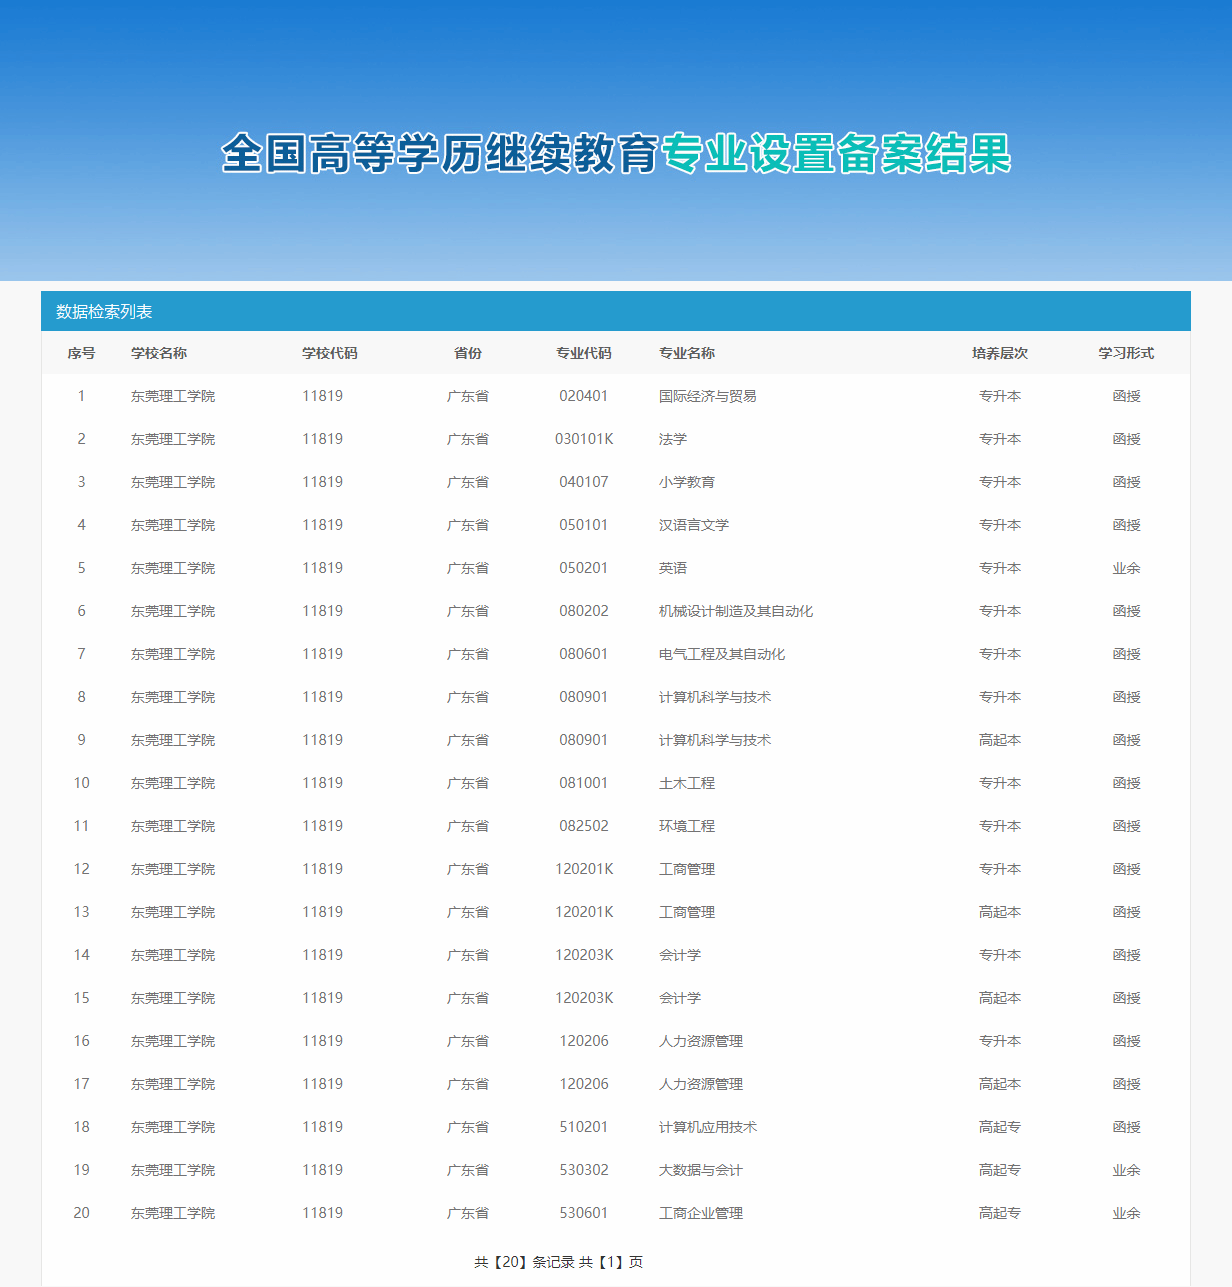Click 广东省 in row 6
The image size is (1232, 1287).
click(468, 611)
